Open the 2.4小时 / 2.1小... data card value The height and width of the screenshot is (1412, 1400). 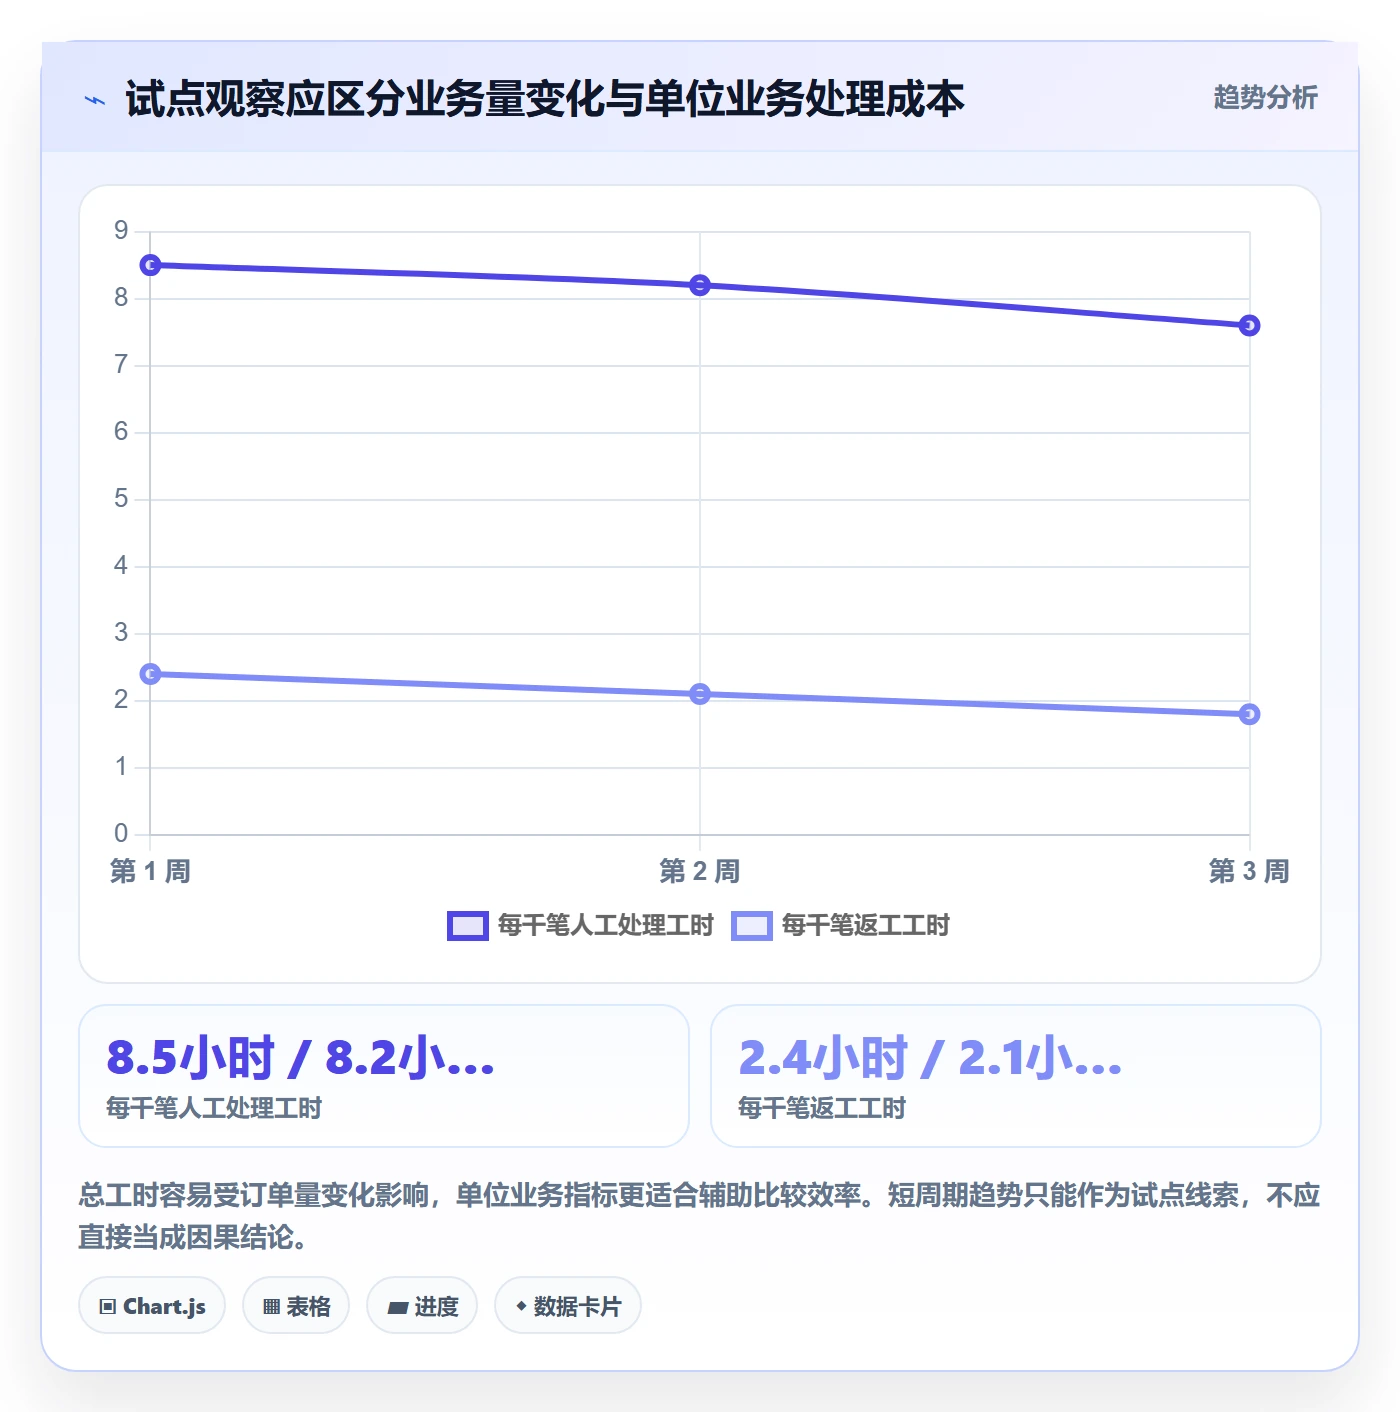tap(931, 1058)
